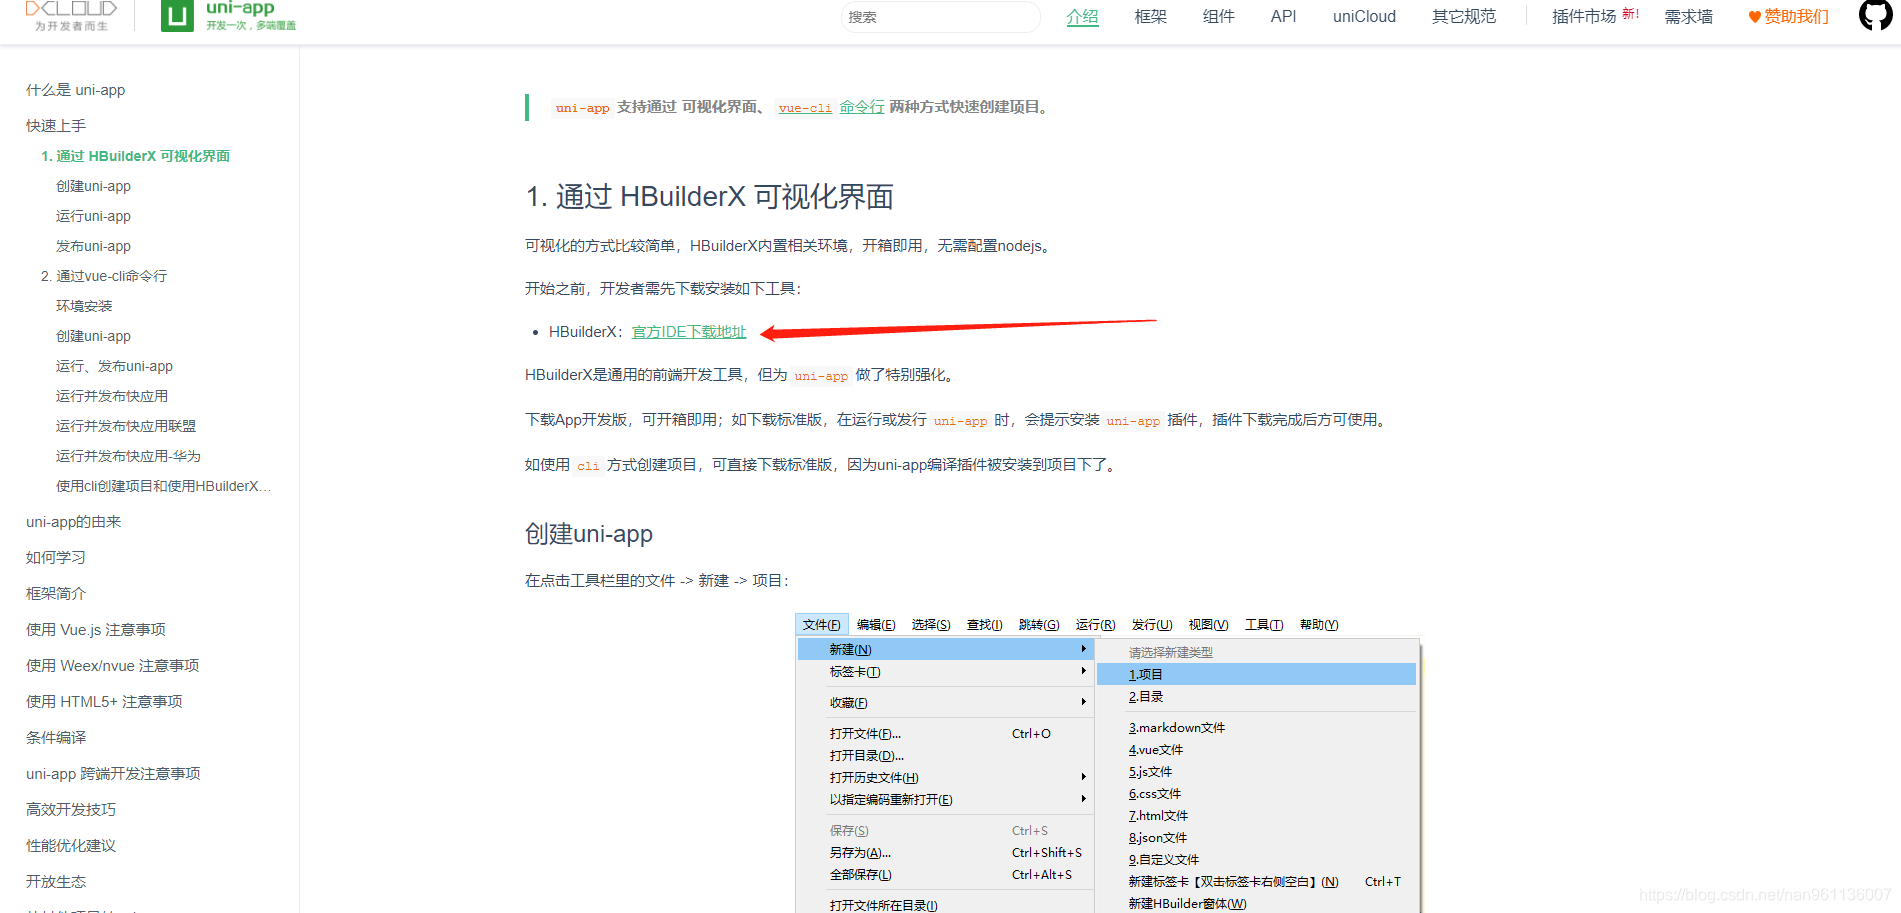Open sidebar item uni-app的由来
The image size is (1901, 913).
coord(74,522)
